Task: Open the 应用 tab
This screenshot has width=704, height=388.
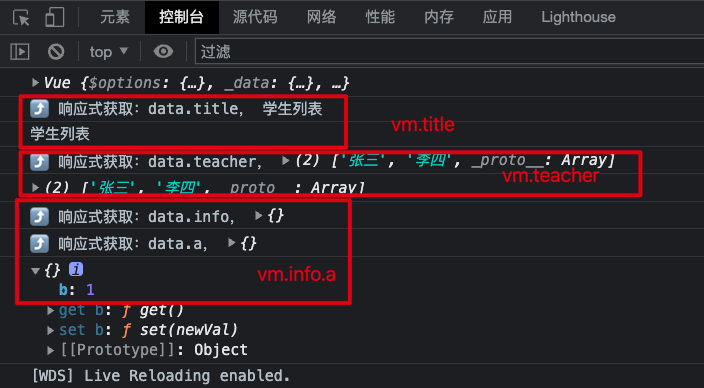Action: click(x=497, y=17)
